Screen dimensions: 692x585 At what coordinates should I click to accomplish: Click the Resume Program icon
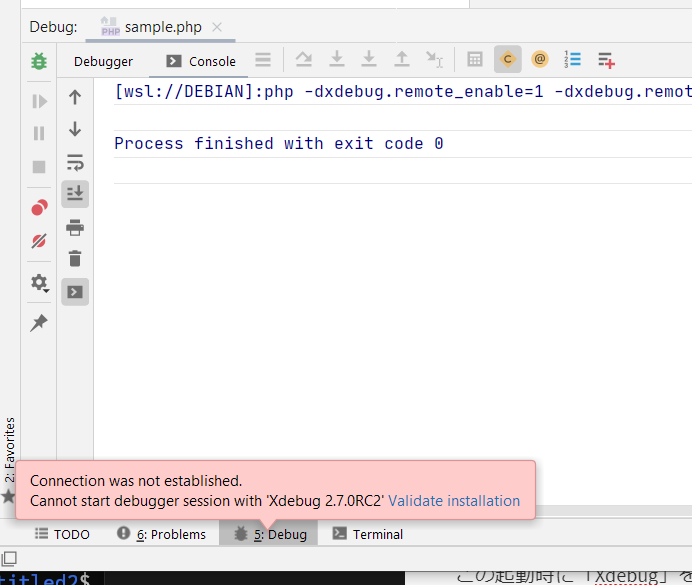[x=39, y=101]
